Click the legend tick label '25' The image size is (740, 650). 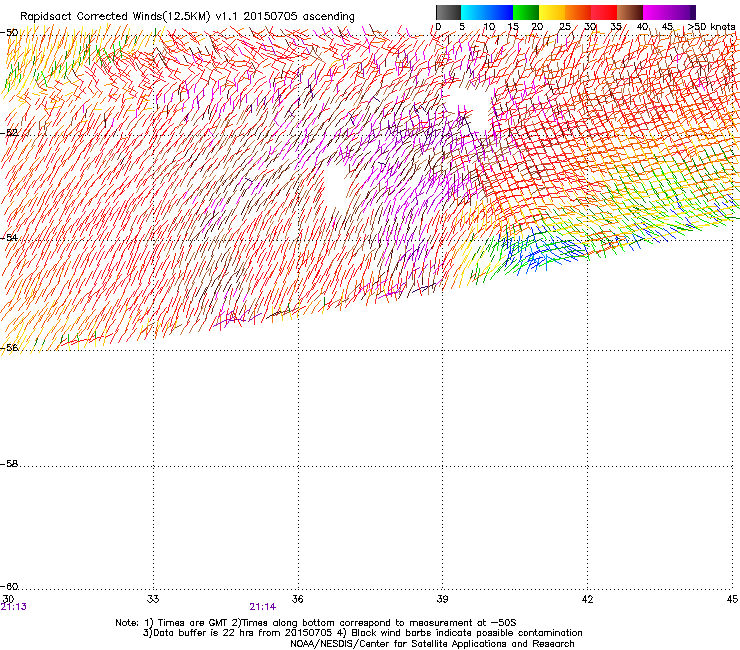(x=565, y=27)
